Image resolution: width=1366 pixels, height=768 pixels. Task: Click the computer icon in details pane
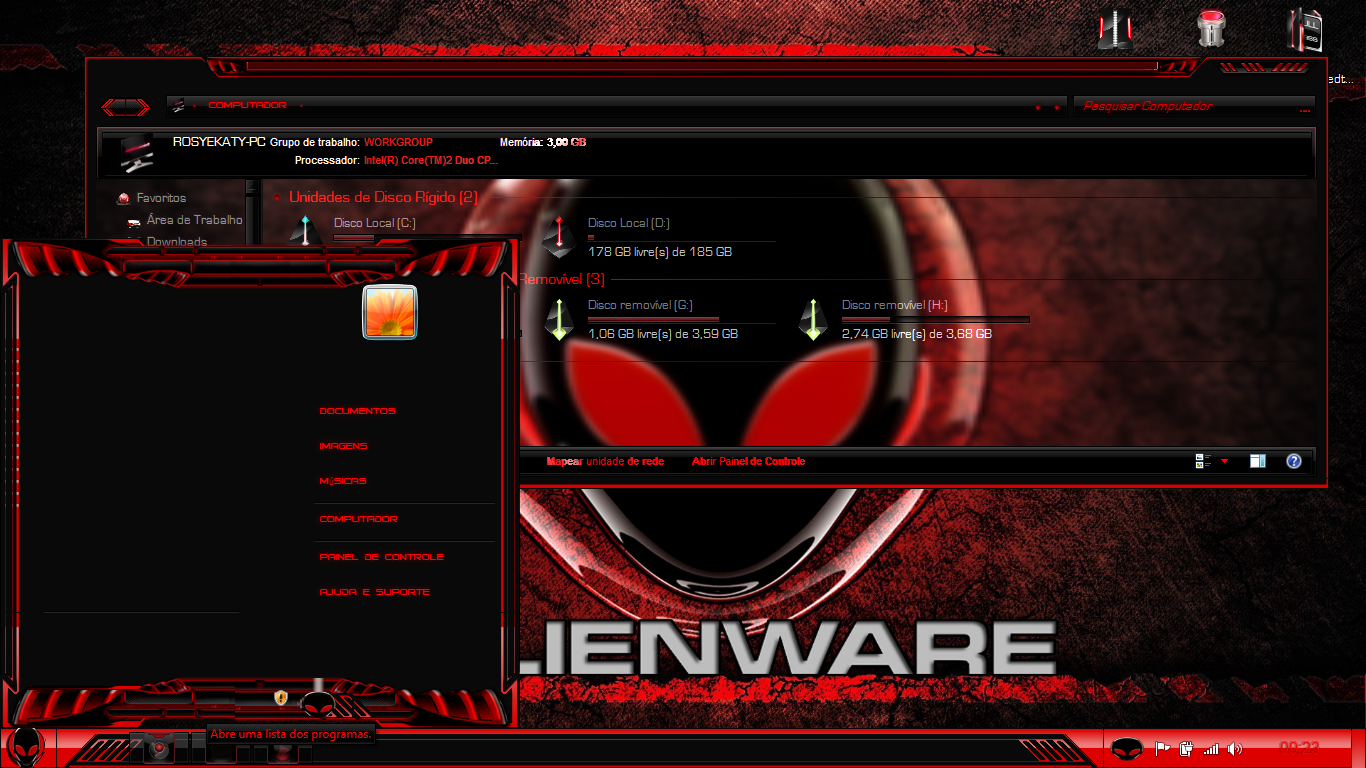point(137,153)
